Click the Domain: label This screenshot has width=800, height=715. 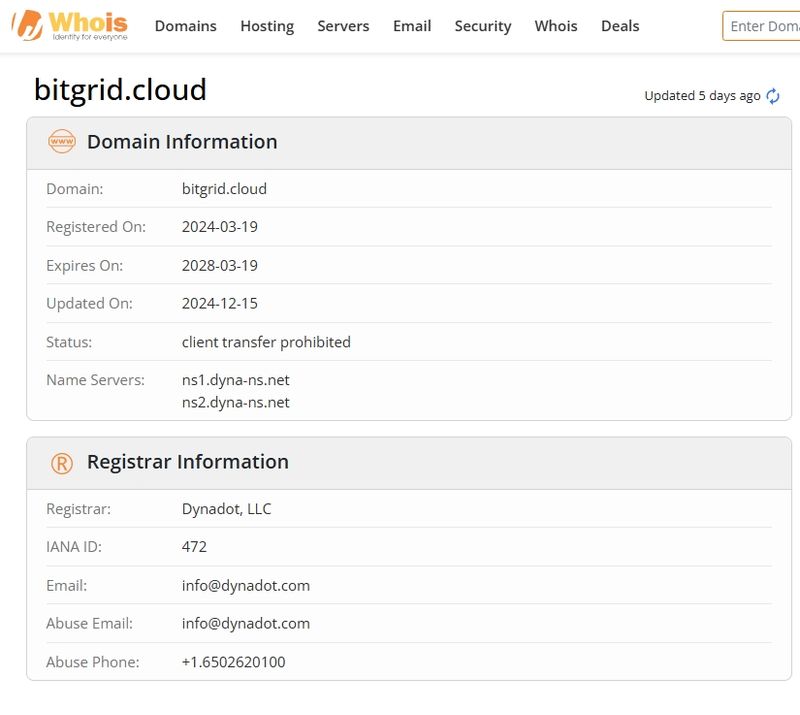coord(74,189)
